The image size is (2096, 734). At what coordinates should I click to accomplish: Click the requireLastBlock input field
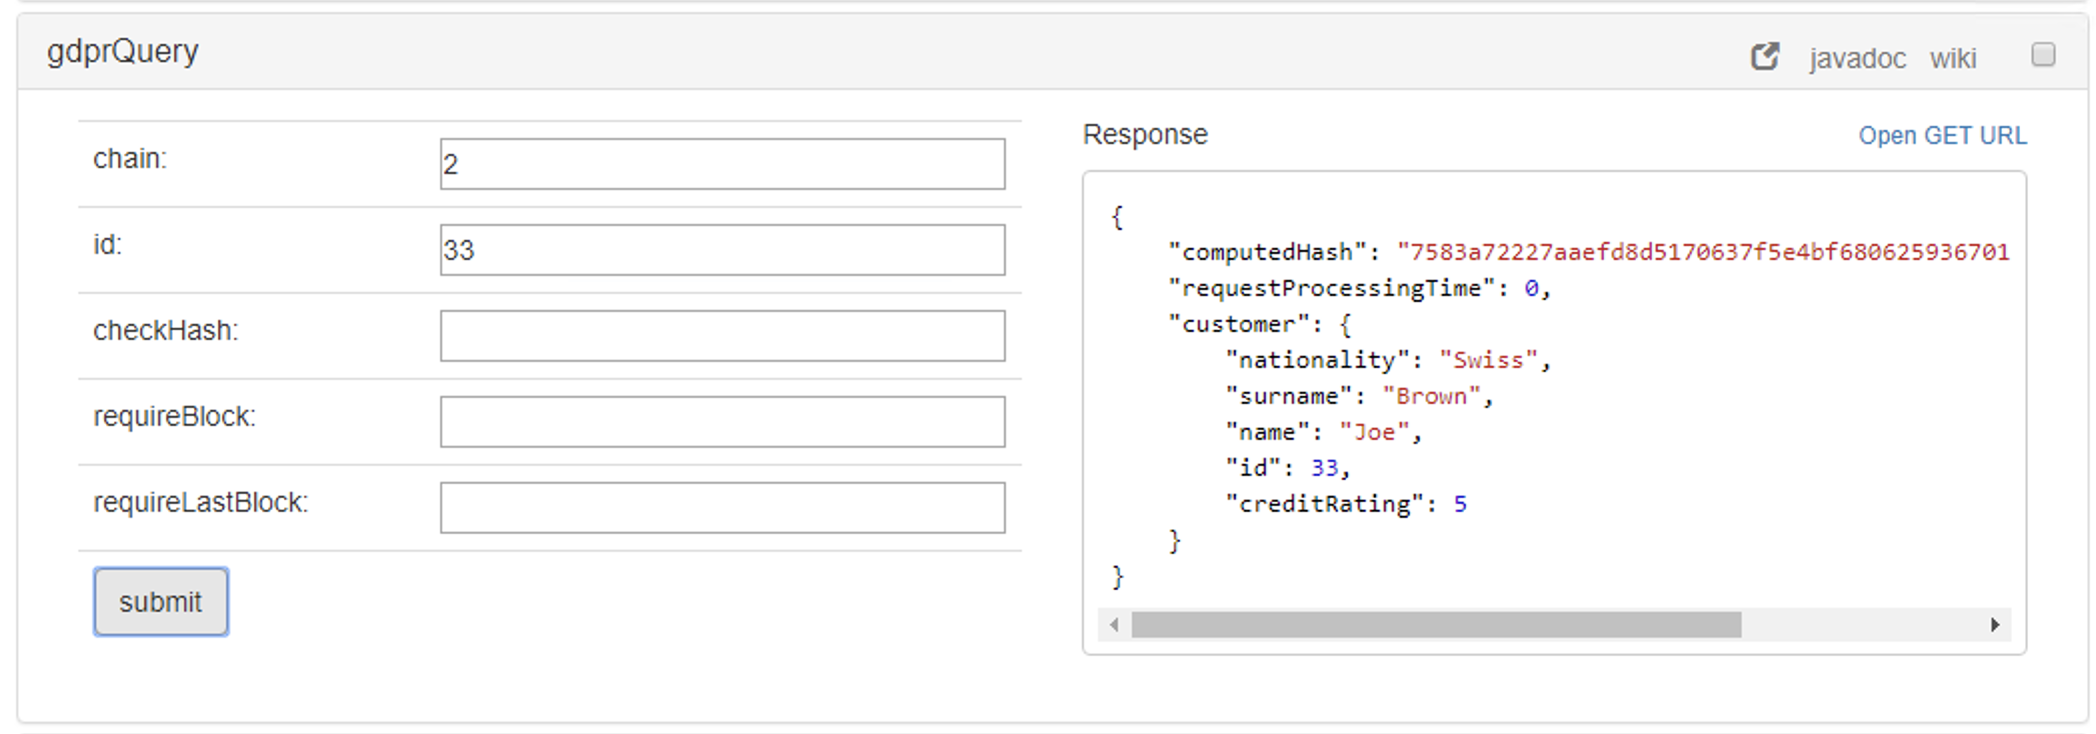point(722,508)
